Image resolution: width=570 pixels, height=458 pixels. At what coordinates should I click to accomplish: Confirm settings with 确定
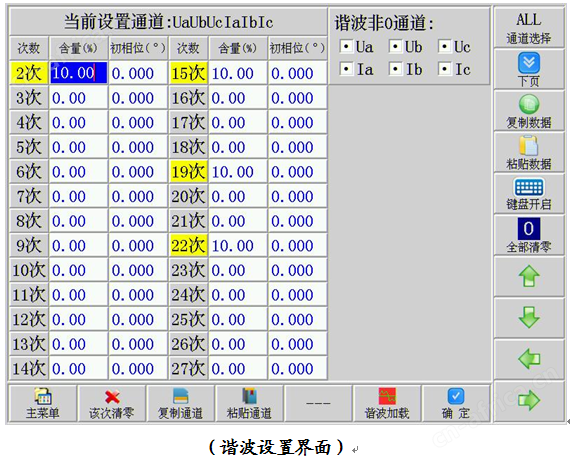tap(456, 403)
